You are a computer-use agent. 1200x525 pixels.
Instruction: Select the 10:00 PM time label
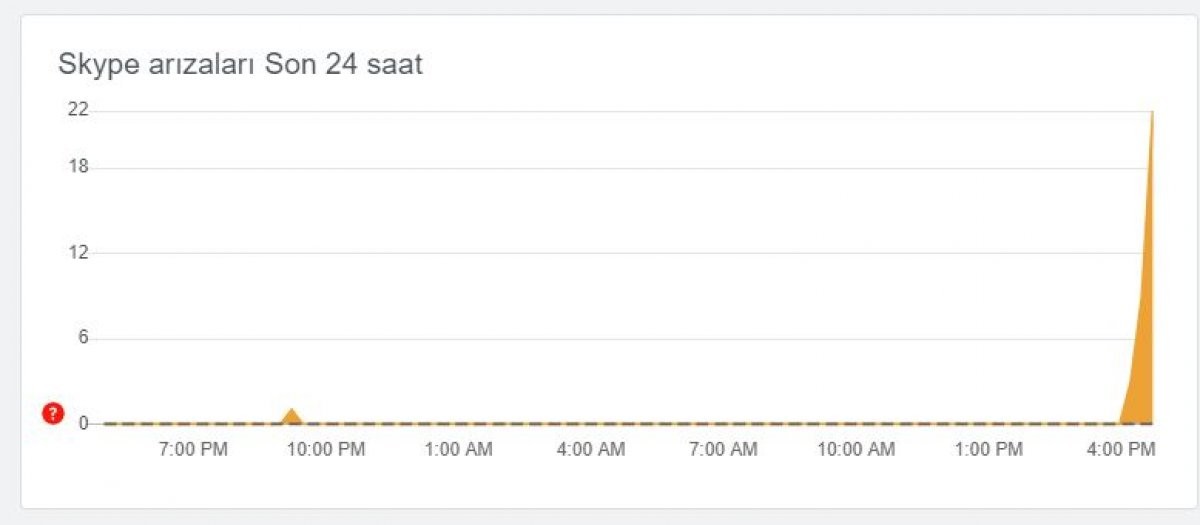pyautogui.click(x=325, y=450)
